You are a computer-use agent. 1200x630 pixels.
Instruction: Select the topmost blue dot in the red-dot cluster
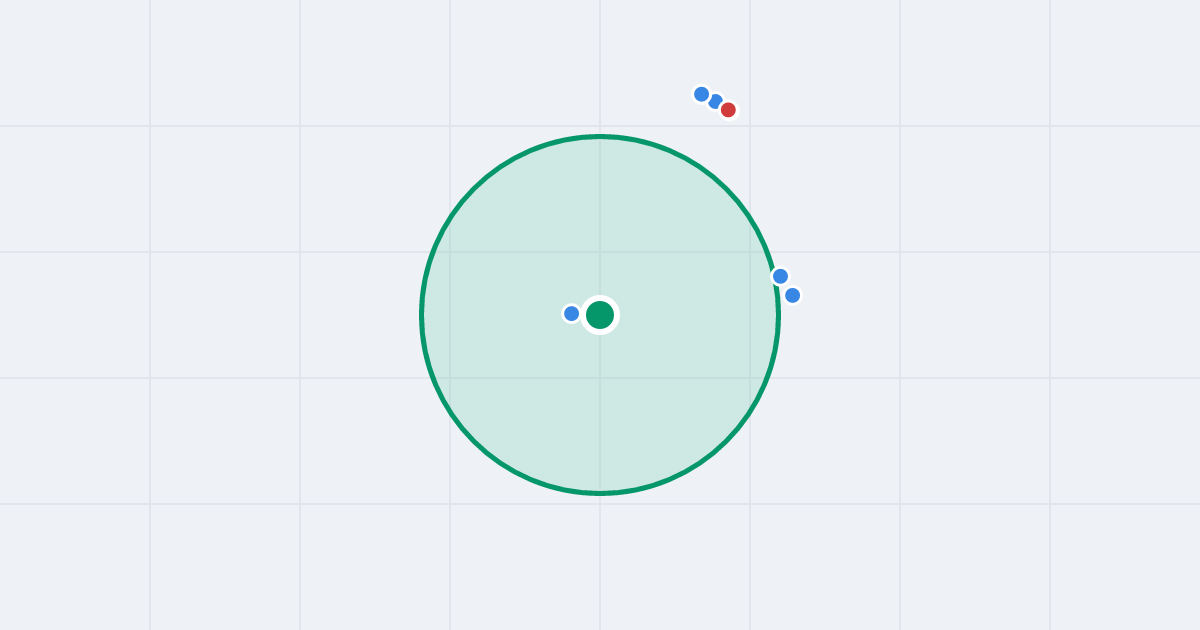702,94
